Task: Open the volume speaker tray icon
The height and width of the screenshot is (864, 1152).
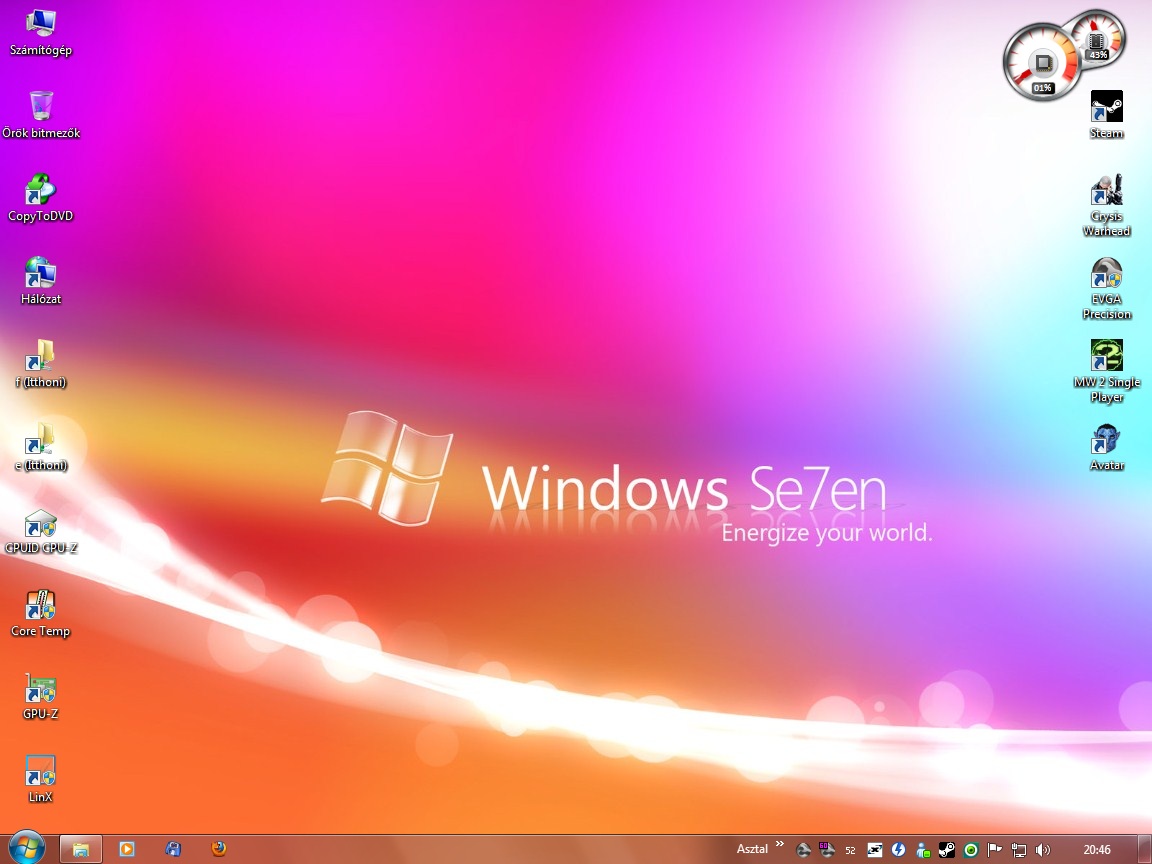Action: coord(1043,850)
